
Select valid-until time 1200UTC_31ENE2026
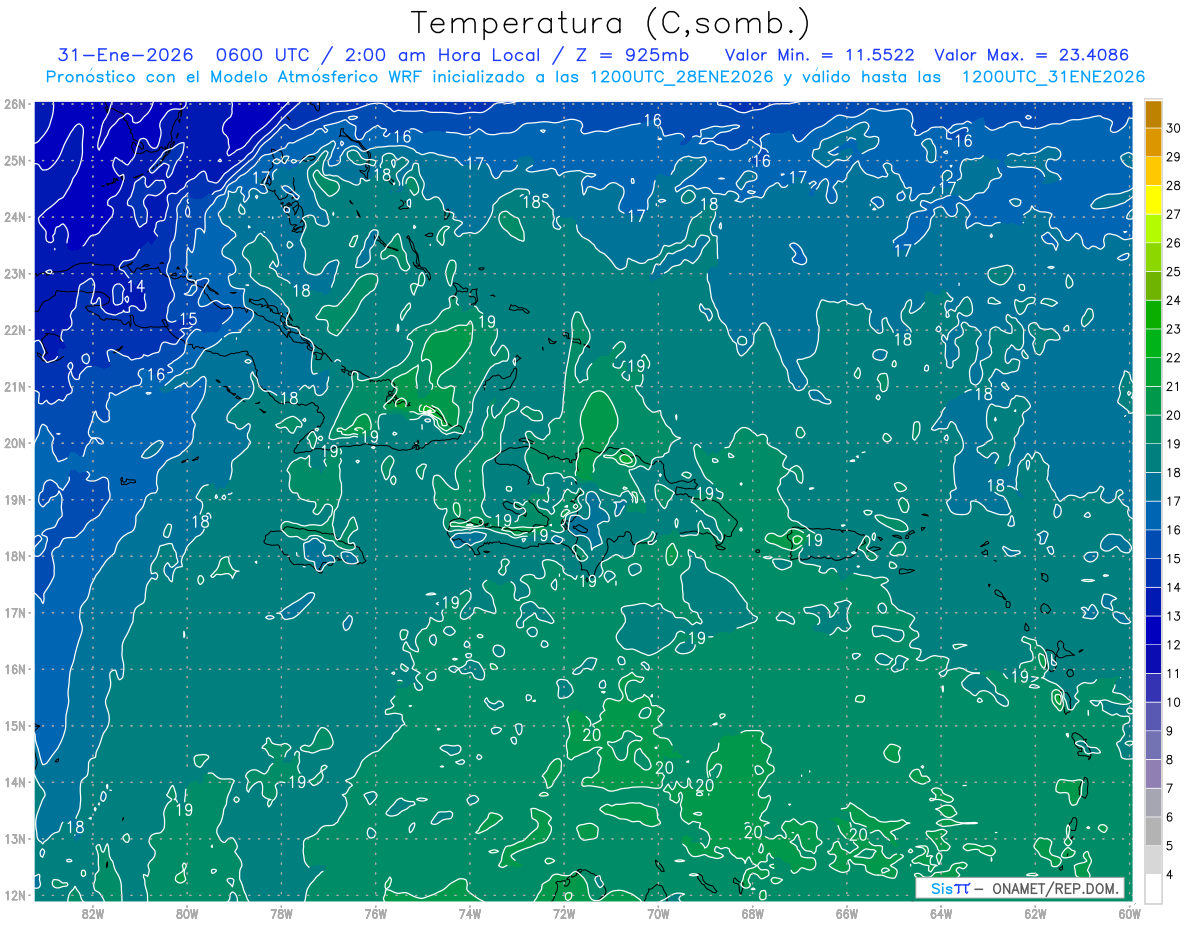1053,77
